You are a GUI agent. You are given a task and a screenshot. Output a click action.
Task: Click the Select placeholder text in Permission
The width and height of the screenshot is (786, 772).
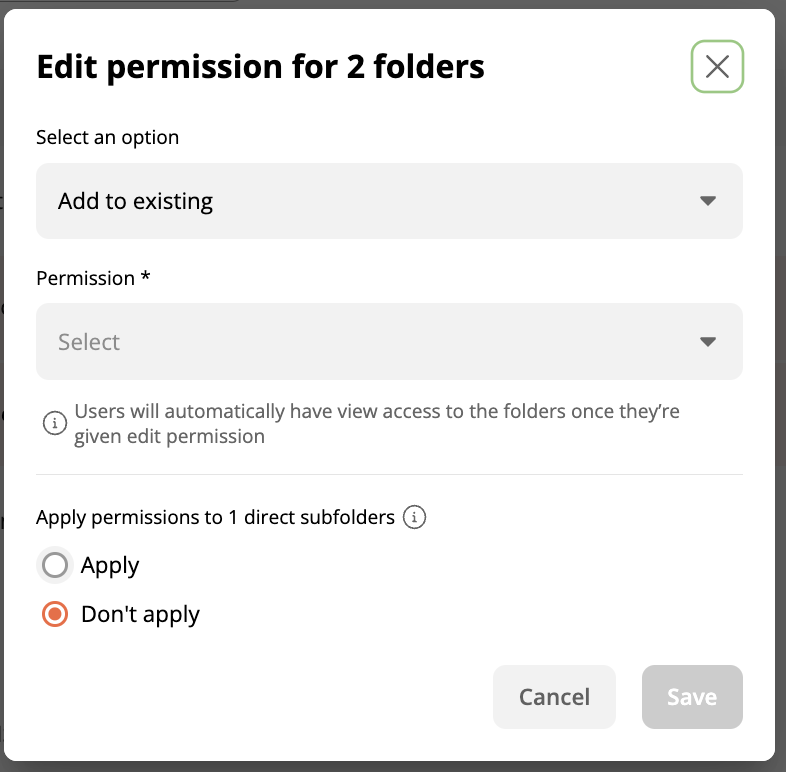coord(89,342)
